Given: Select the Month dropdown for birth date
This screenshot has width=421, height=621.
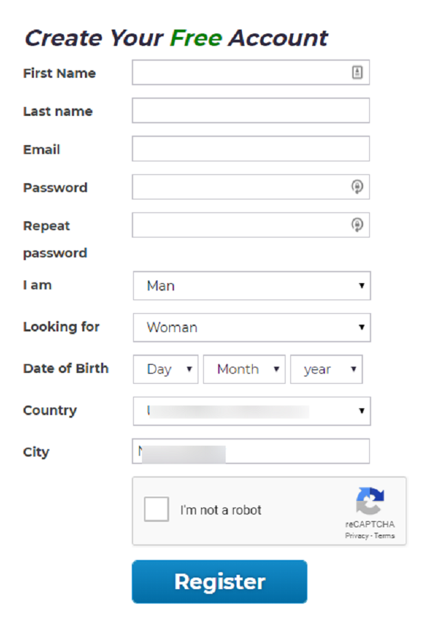Looking at the screenshot, I should (244, 369).
